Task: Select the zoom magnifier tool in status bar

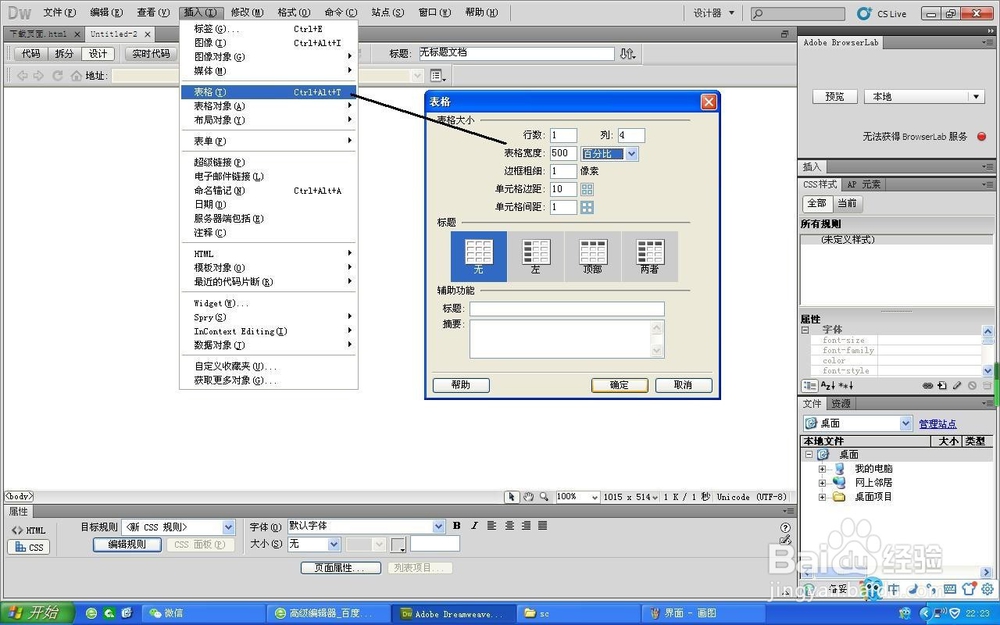Action: click(544, 497)
